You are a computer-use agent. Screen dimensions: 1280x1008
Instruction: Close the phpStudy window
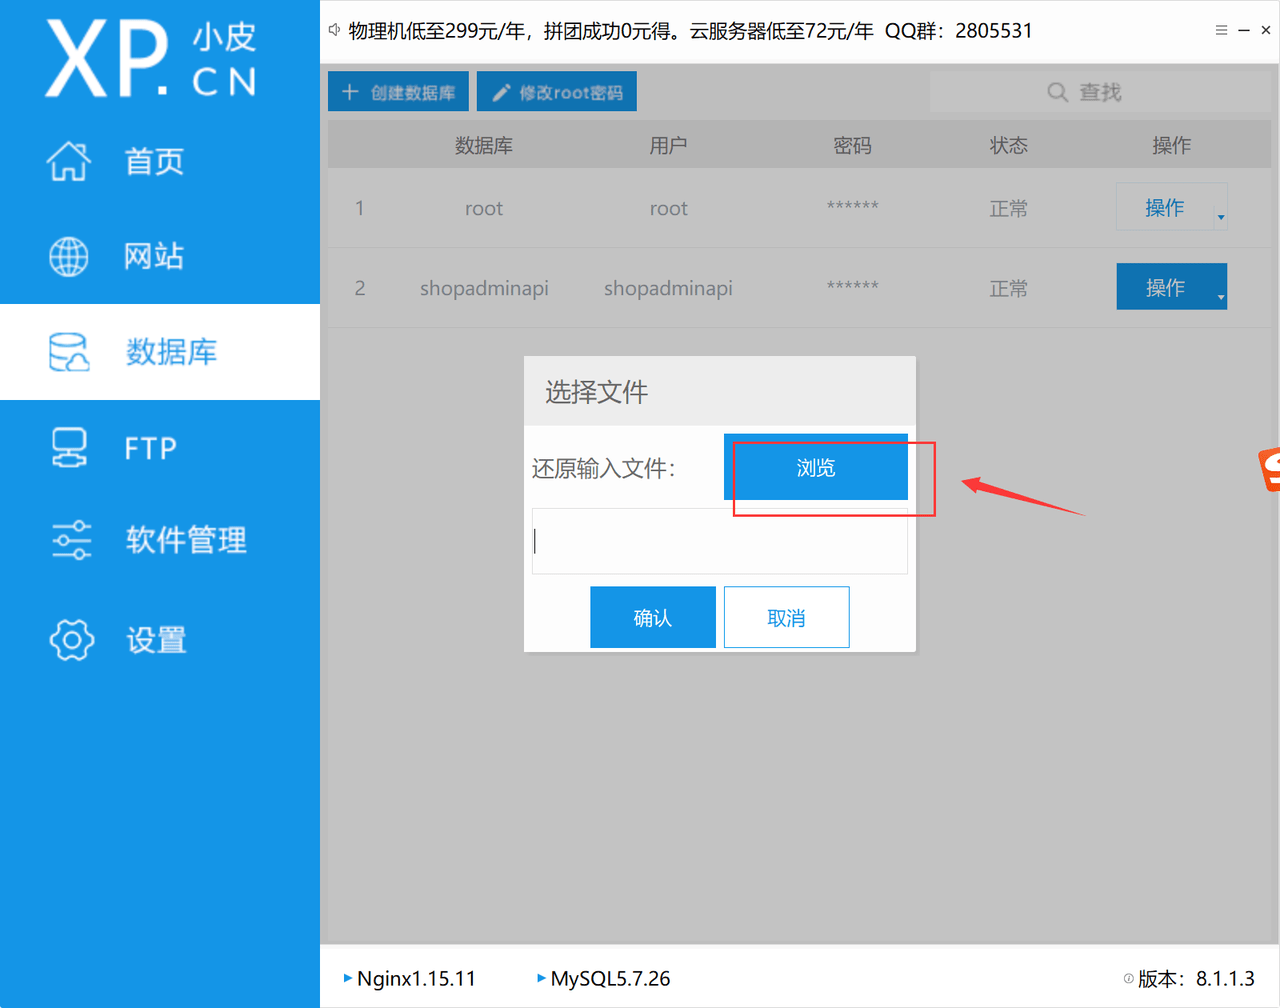pyautogui.click(x=1266, y=30)
